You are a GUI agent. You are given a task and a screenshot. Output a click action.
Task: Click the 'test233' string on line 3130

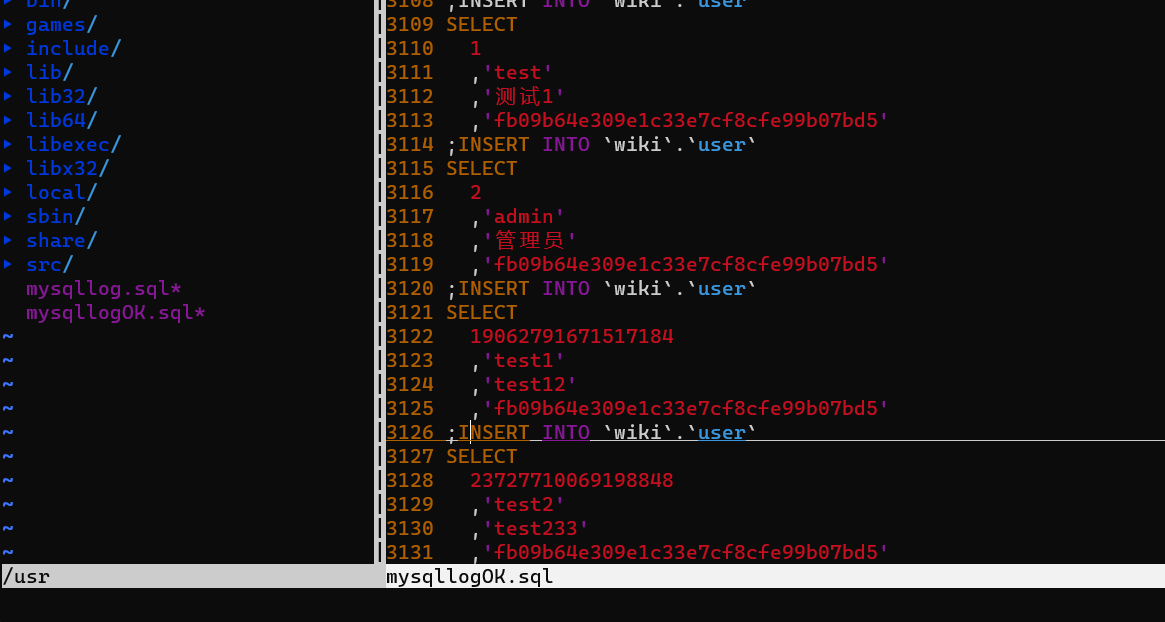click(x=536, y=528)
